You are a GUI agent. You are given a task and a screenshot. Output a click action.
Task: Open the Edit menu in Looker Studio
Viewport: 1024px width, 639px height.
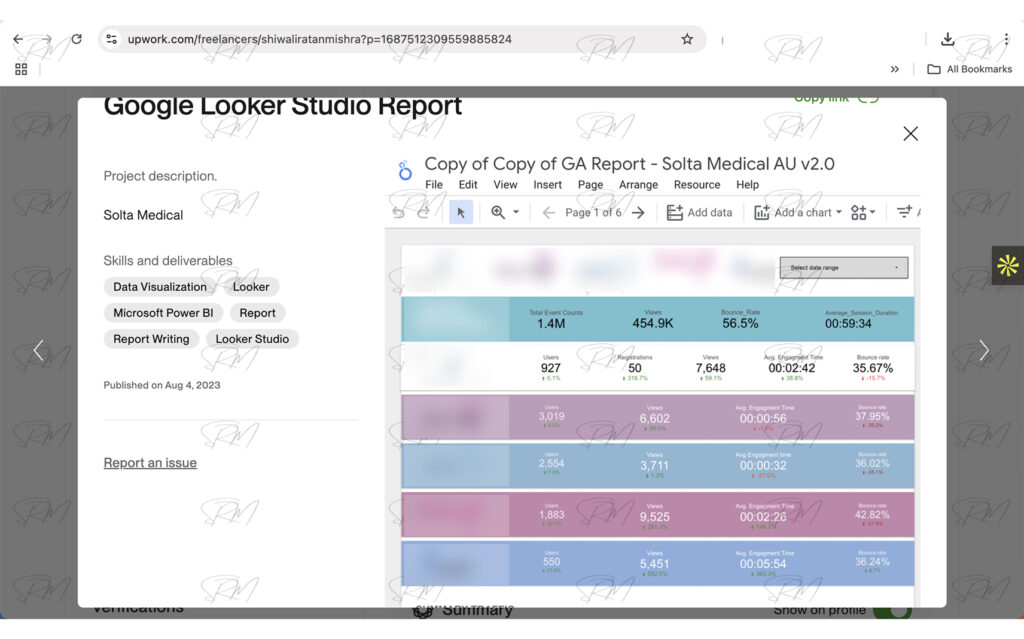click(x=468, y=185)
